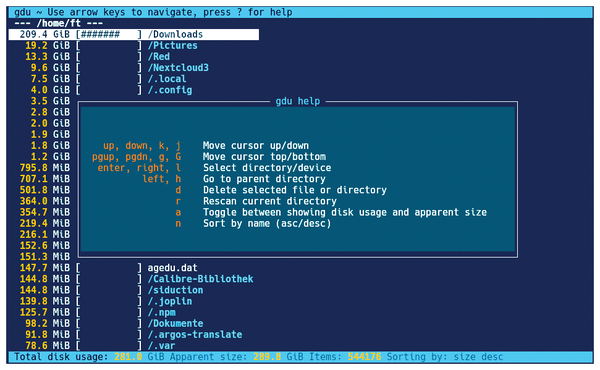Screen dimensions: 600x370
Task: Click the 125.7 MiB size value
Action: [45, 312]
